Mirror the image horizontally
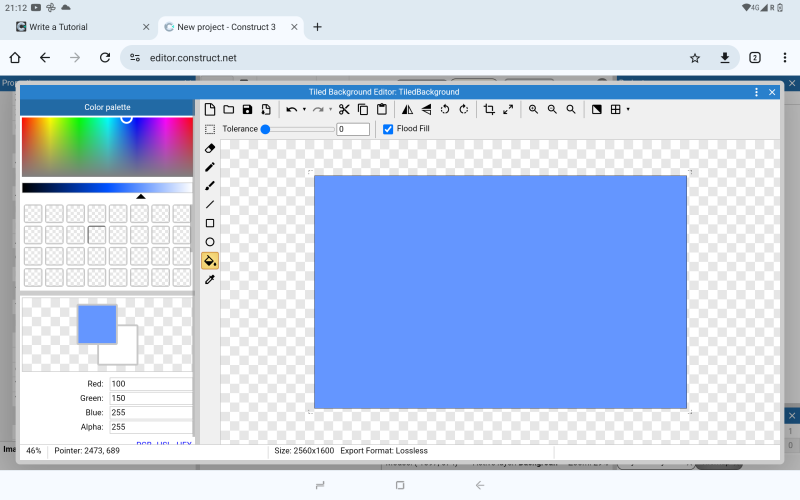Image resolution: width=800 pixels, height=500 pixels. pyautogui.click(x=407, y=109)
